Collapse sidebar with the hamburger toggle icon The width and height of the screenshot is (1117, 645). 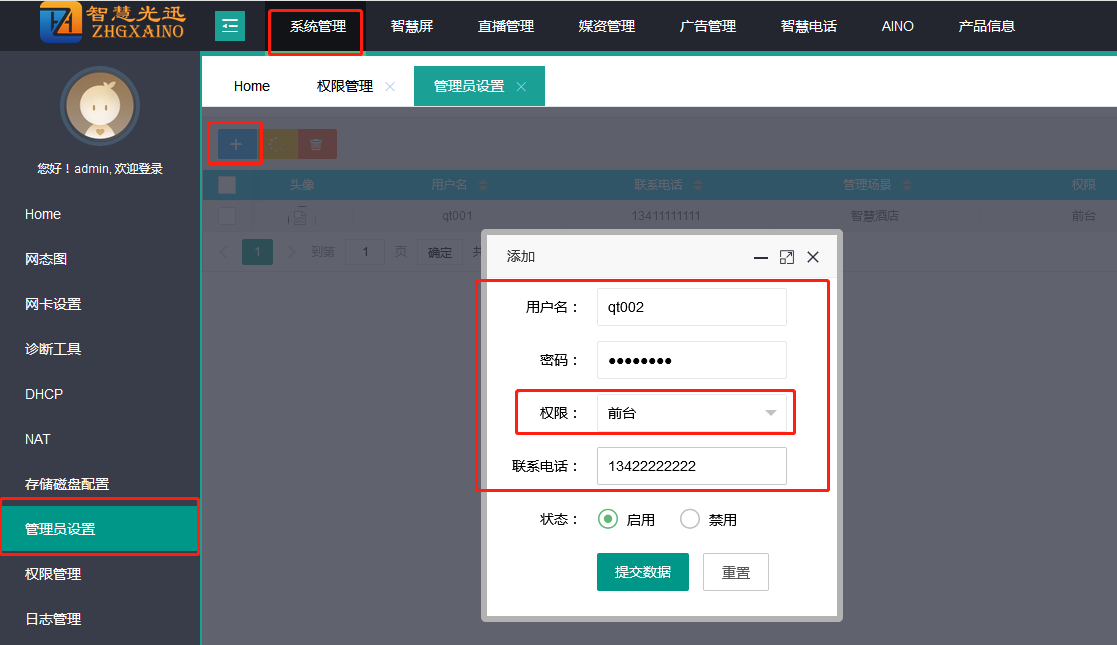click(x=230, y=26)
